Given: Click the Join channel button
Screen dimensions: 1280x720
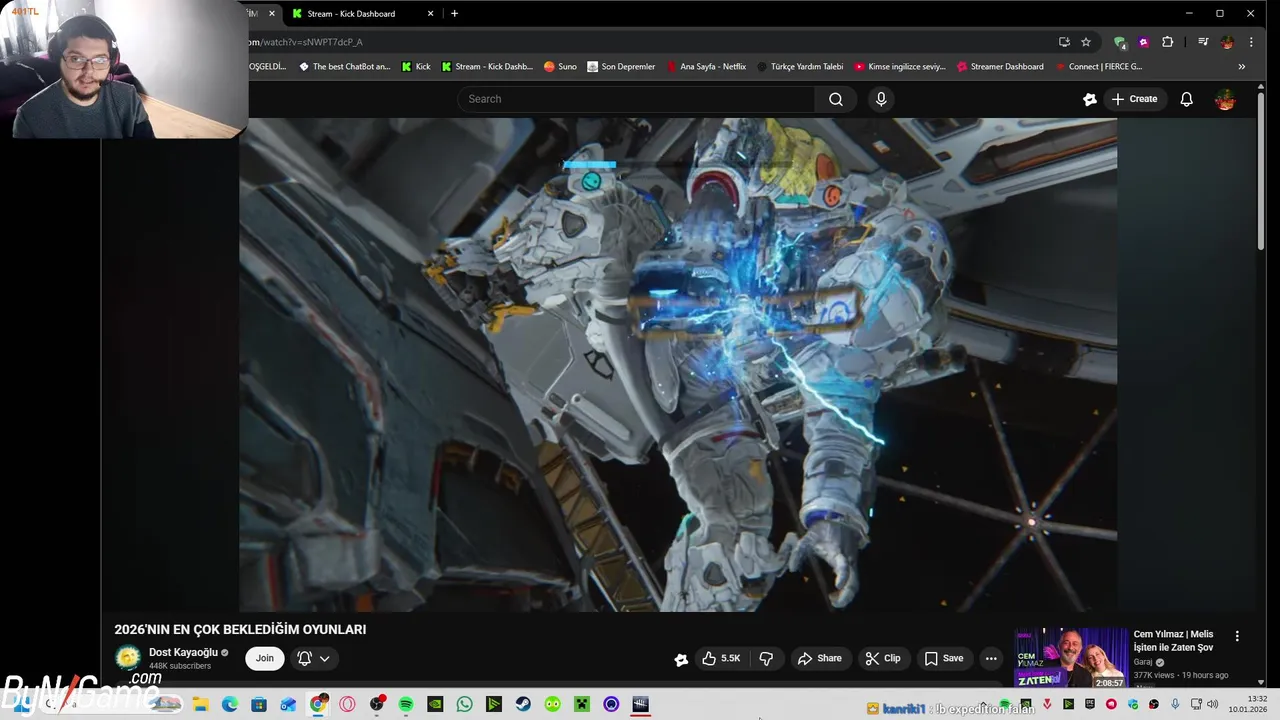Looking at the screenshot, I should pos(264,658).
